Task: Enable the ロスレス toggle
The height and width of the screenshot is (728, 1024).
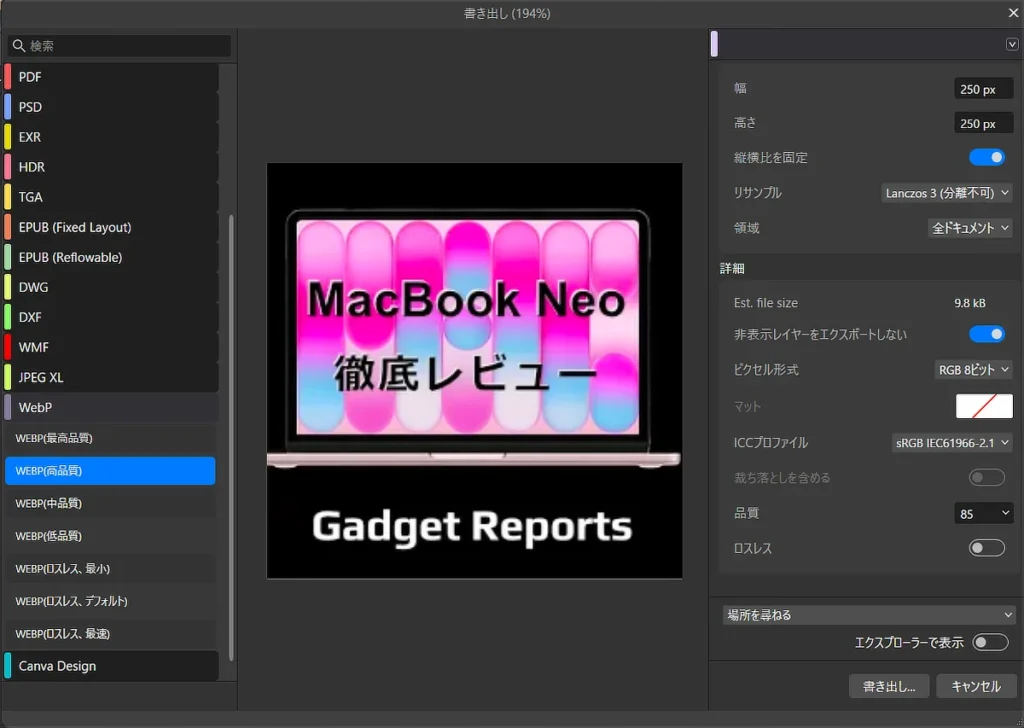Action: [x=987, y=548]
